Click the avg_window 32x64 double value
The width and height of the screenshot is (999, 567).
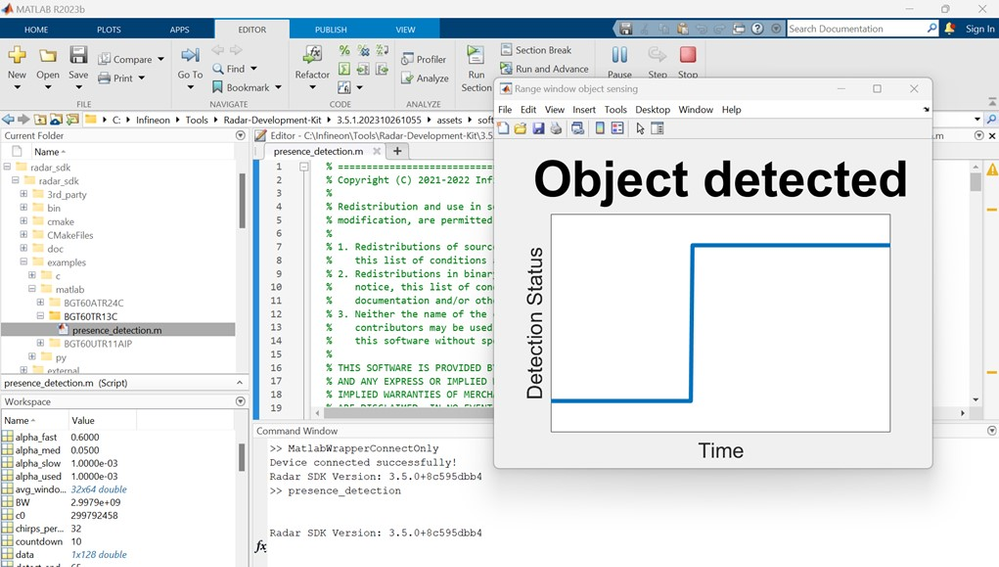98,489
